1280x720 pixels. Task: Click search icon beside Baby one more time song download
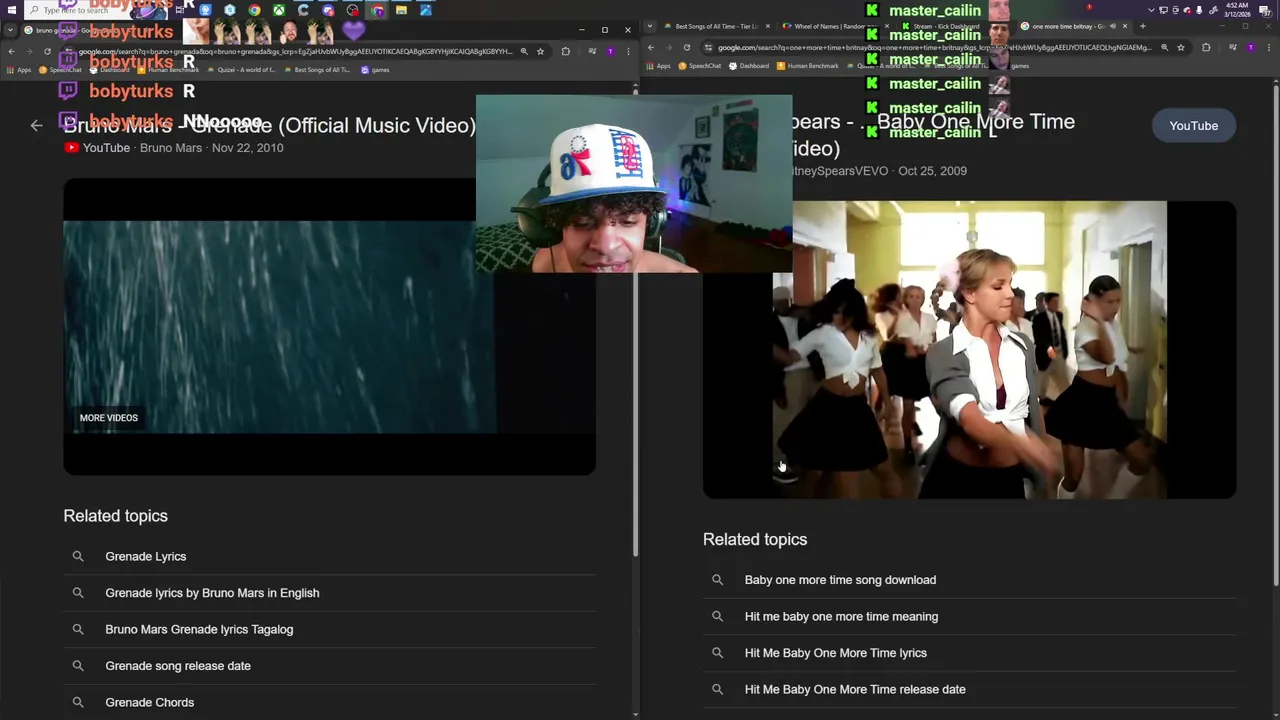(x=717, y=580)
